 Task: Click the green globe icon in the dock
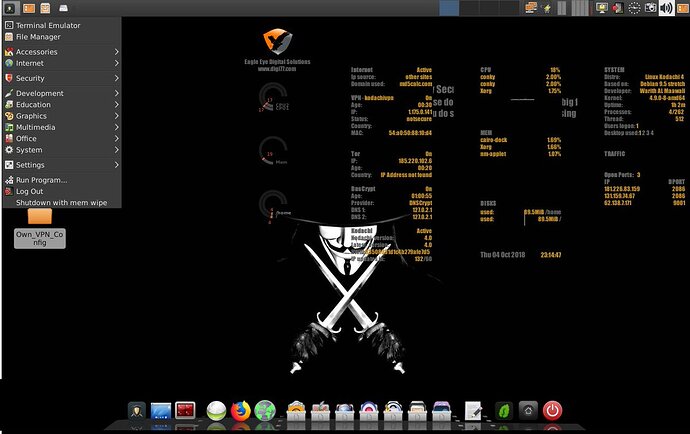(265, 411)
